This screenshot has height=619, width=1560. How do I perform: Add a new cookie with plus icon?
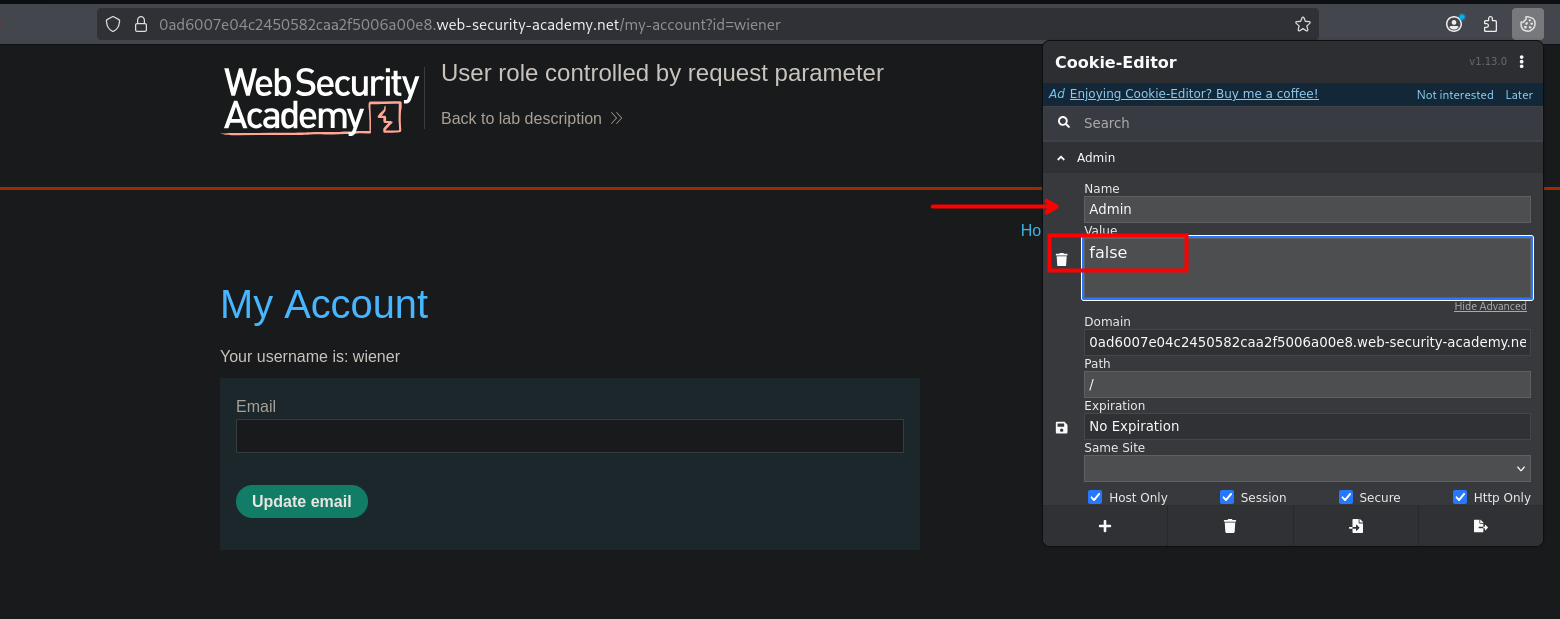pos(1105,526)
